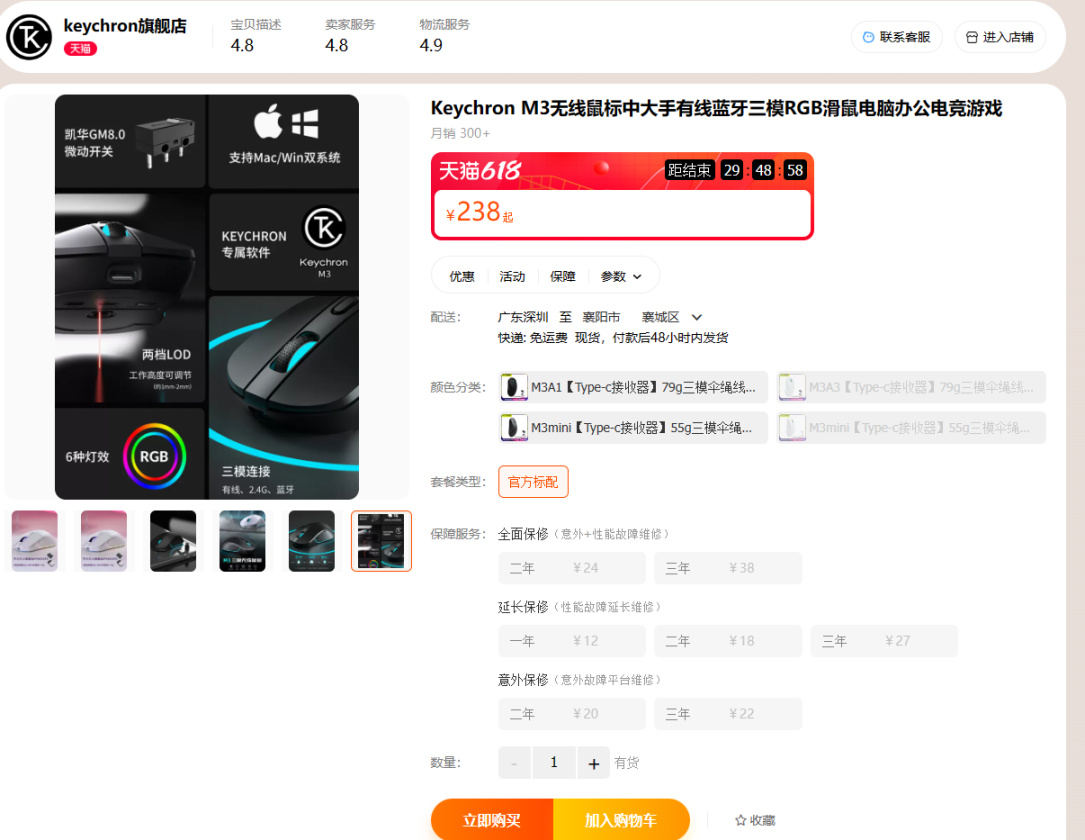This screenshot has height=840, width=1085.
Task: Click the ¥238 price text
Action: [478, 212]
